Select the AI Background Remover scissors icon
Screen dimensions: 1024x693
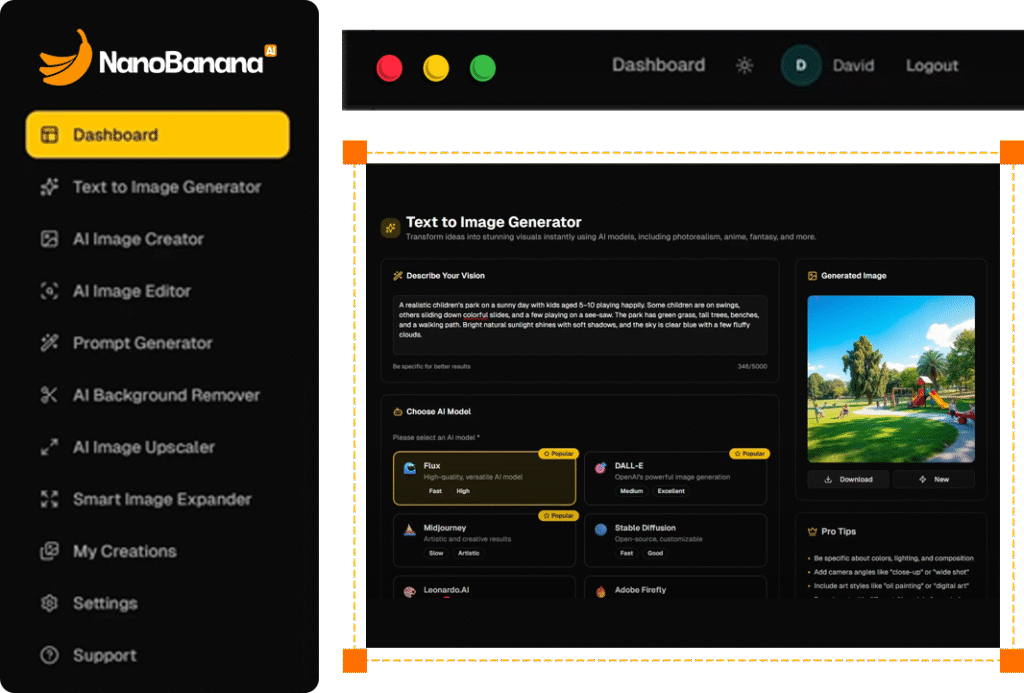[49, 395]
